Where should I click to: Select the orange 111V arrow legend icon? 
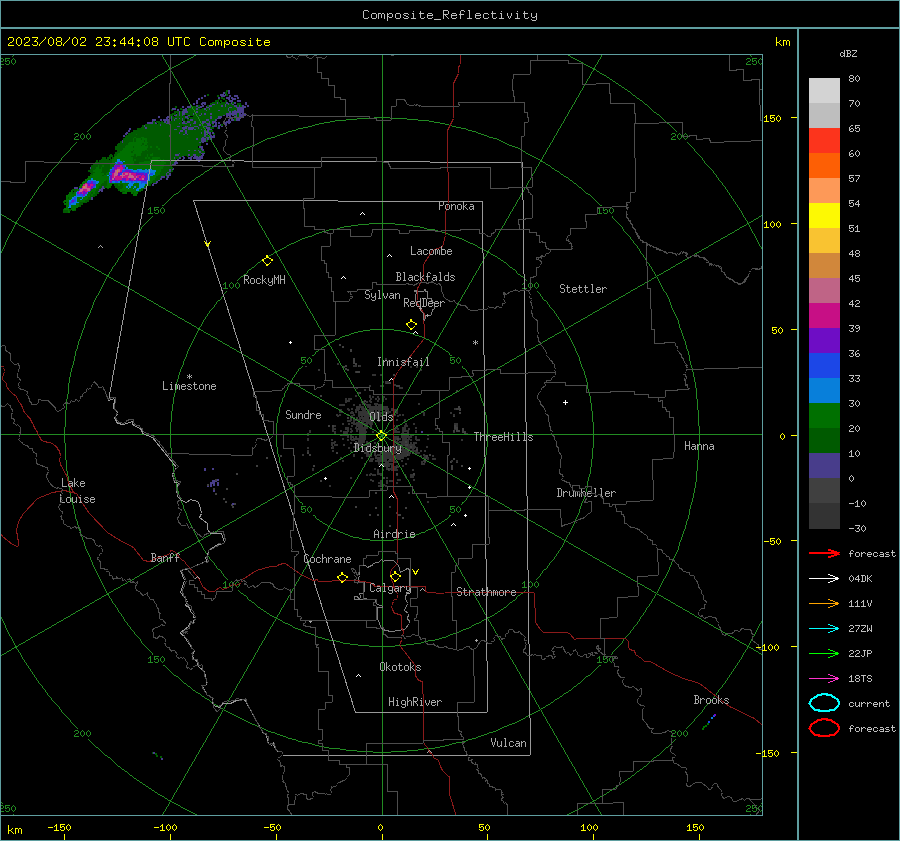coord(824,603)
